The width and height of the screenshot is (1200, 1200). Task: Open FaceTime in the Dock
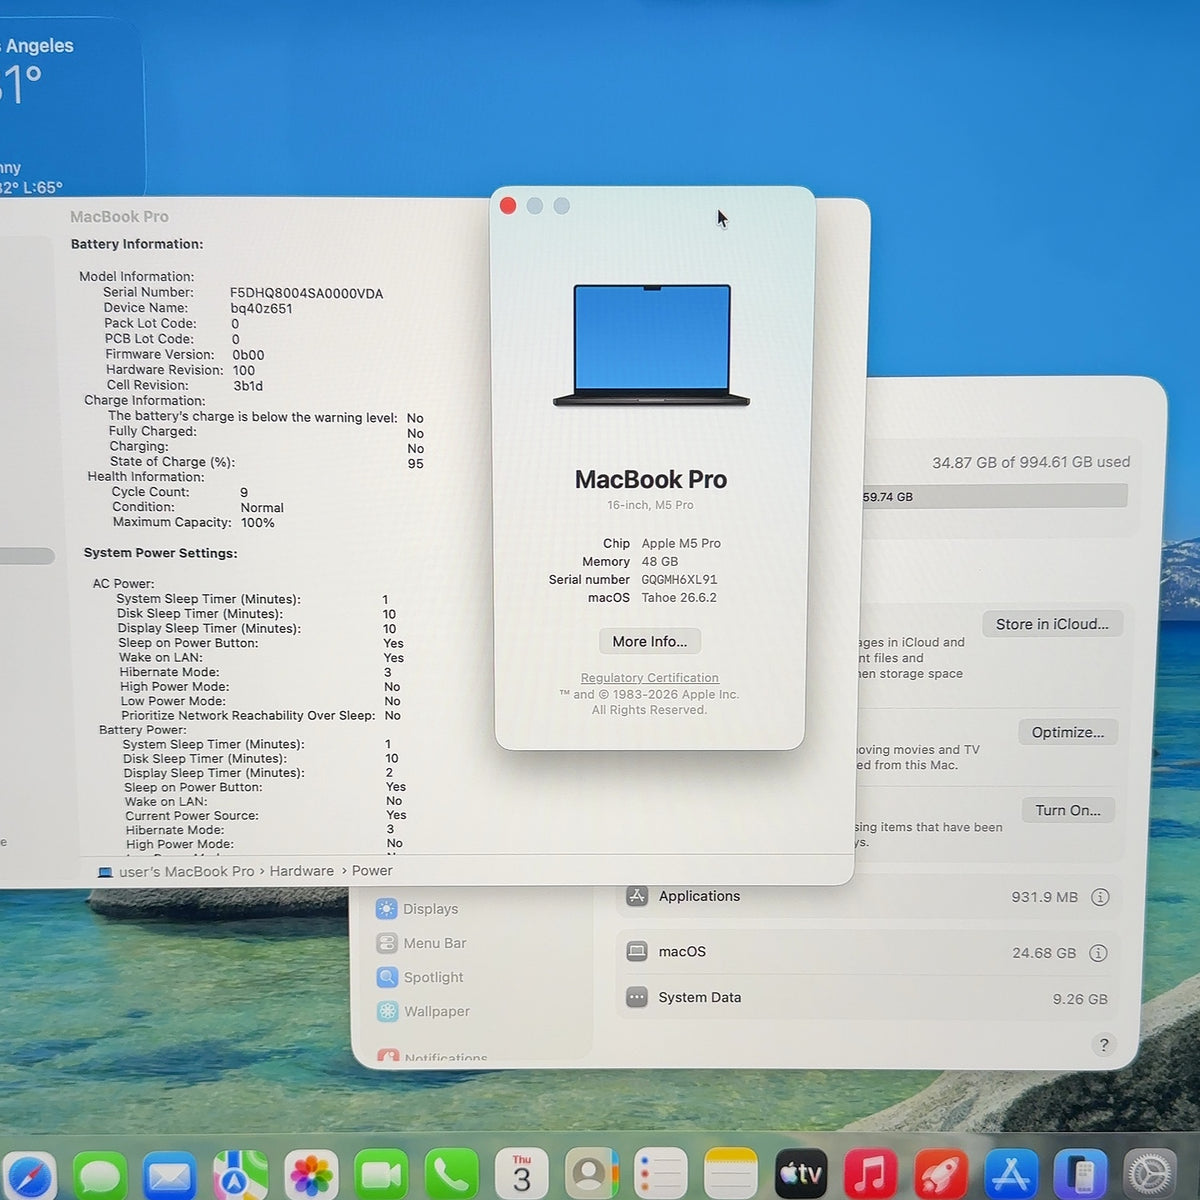click(381, 1175)
